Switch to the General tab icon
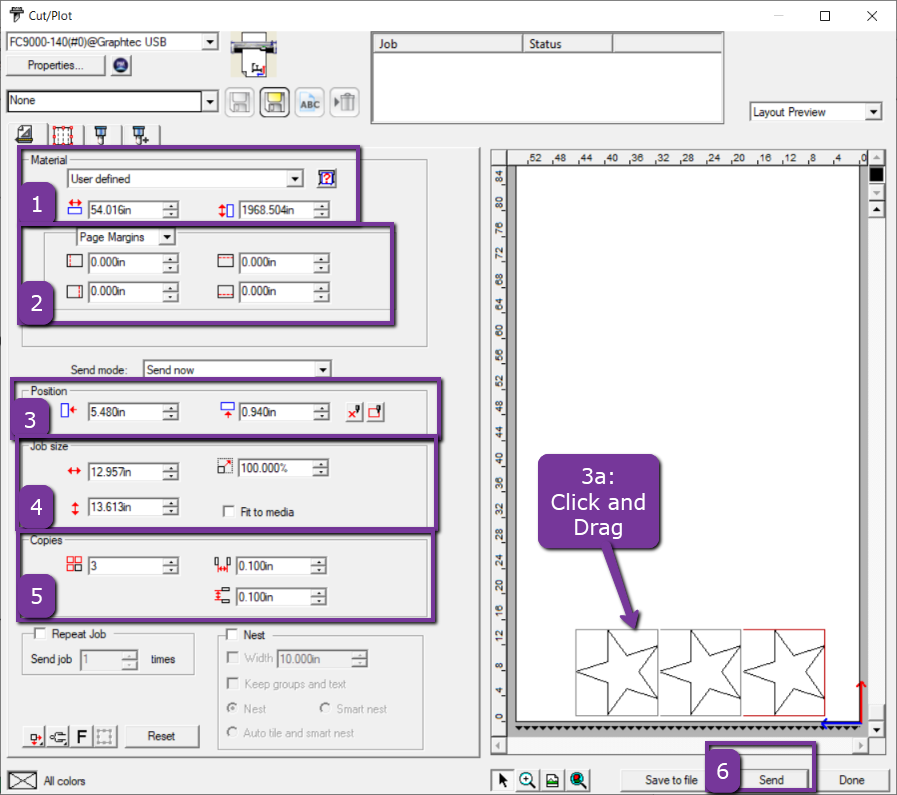 point(25,134)
